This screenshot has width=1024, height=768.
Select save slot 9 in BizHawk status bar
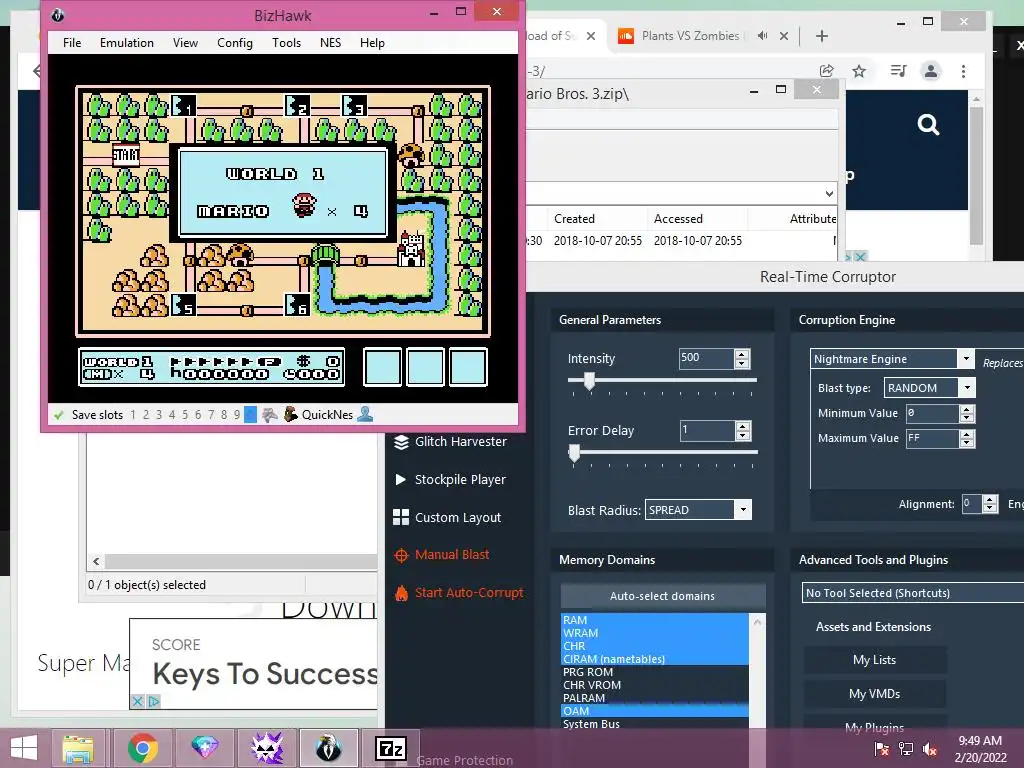click(x=236, y=415)
